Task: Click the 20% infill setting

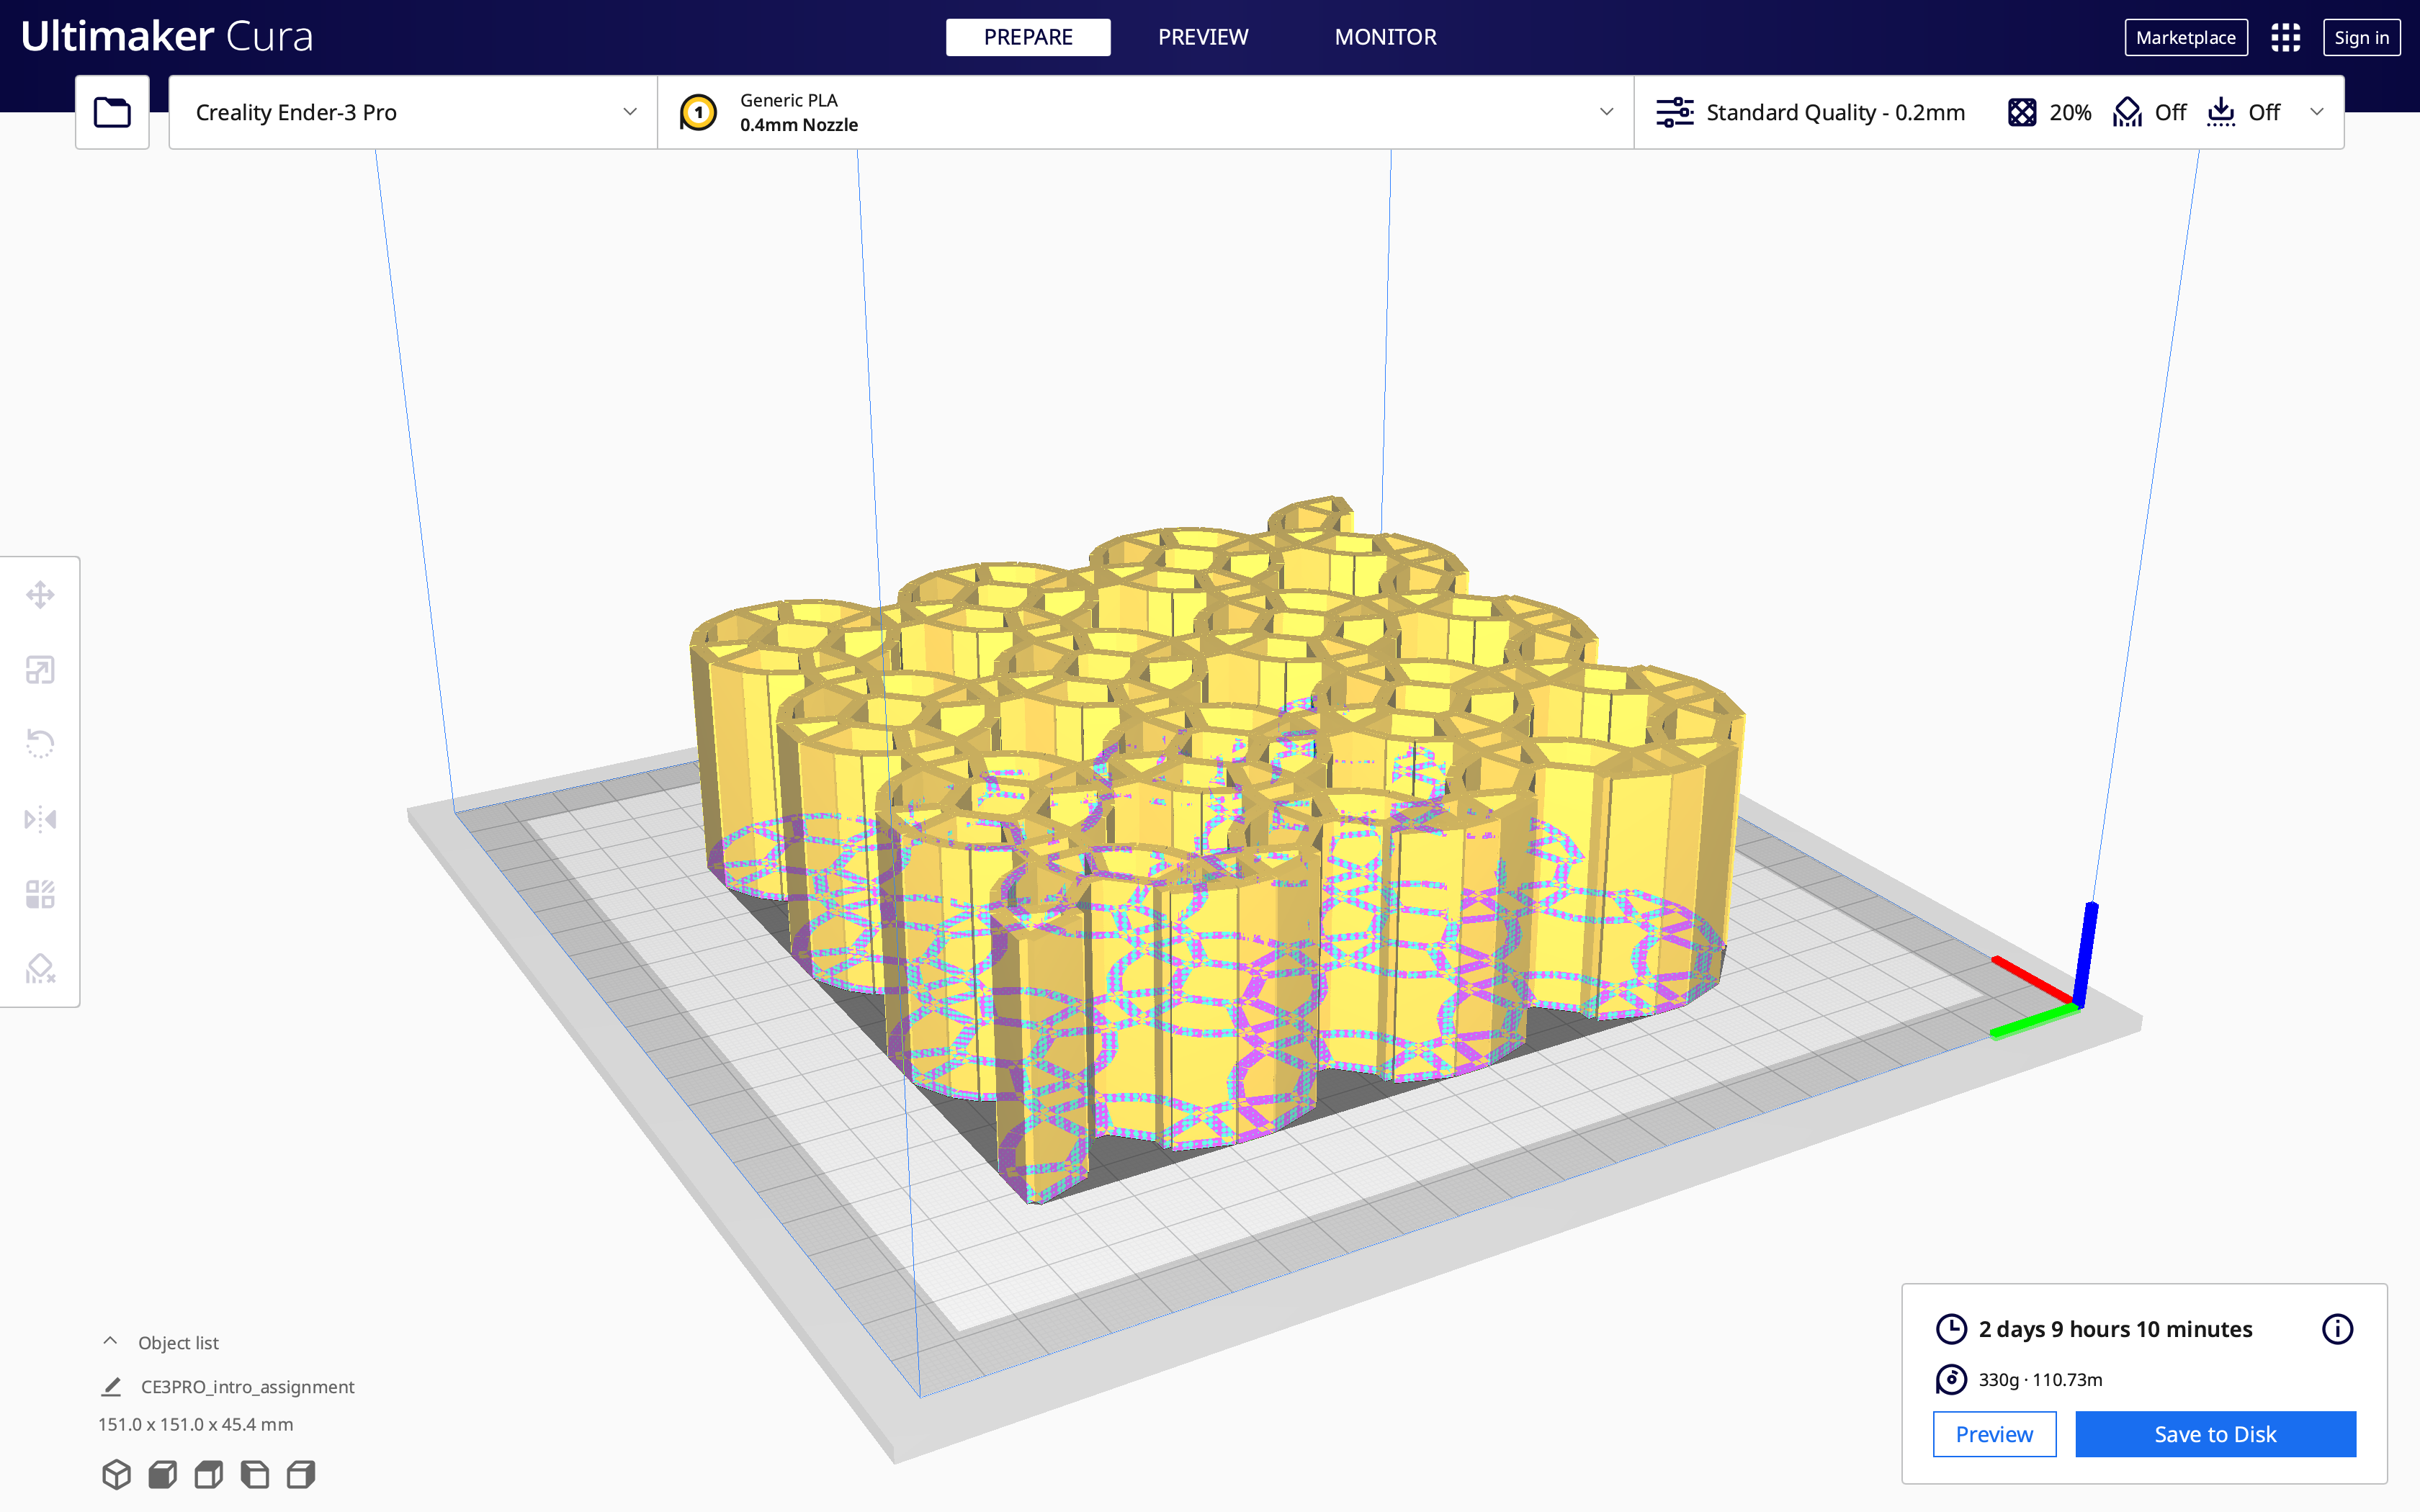Action: (x=2050, y=112)
